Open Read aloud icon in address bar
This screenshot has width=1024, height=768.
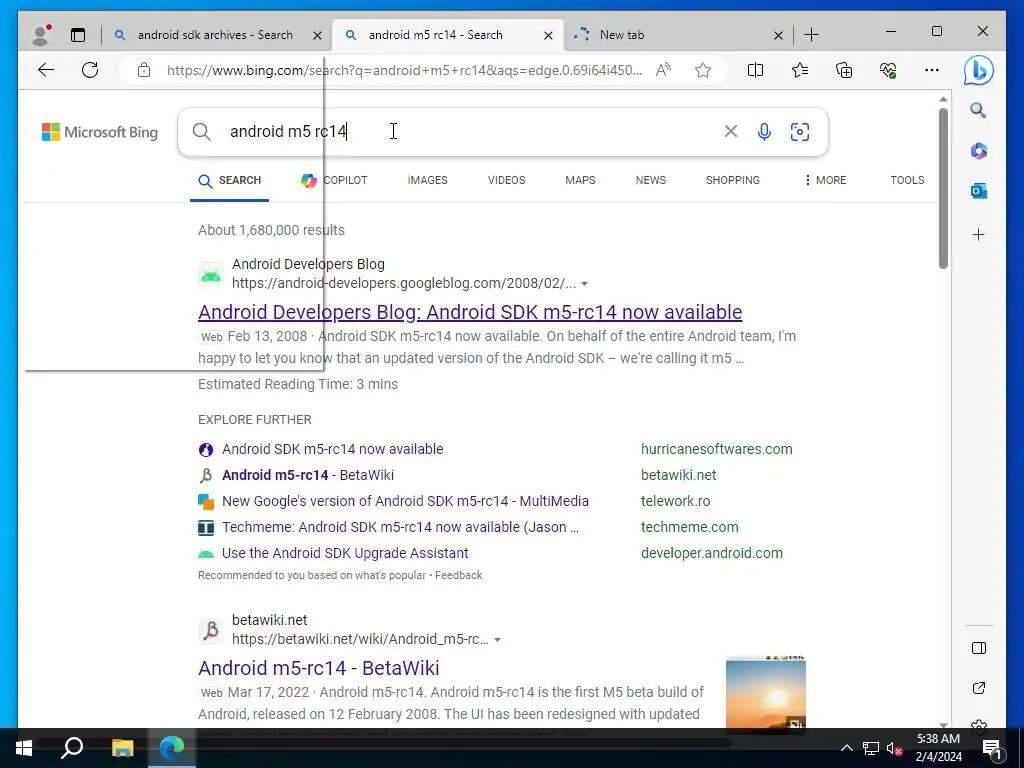click(x=664, y=70)
